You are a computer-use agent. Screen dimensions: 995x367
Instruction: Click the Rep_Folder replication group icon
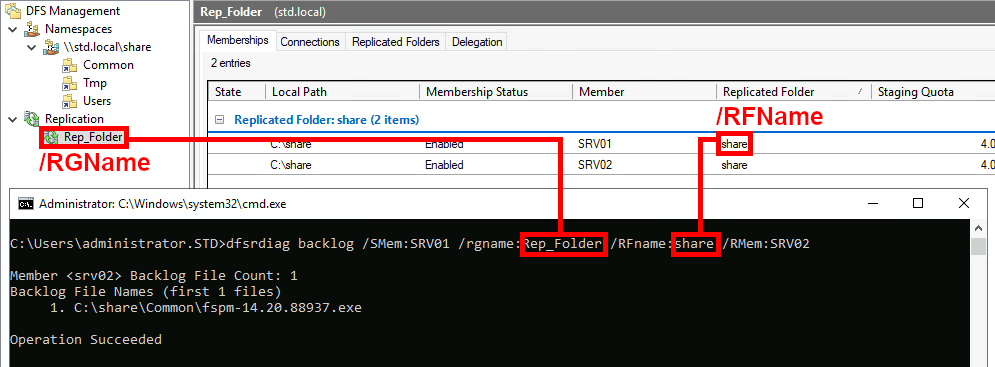coord(51,137)
